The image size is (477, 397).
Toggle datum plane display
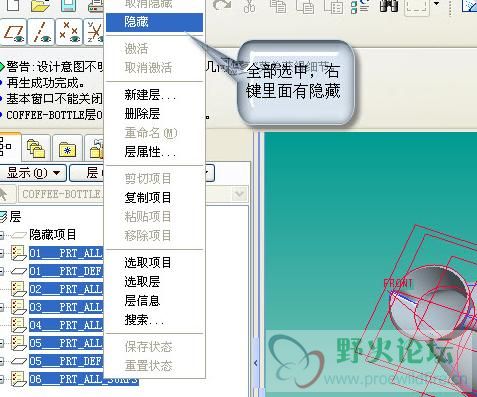coord(14,32)
